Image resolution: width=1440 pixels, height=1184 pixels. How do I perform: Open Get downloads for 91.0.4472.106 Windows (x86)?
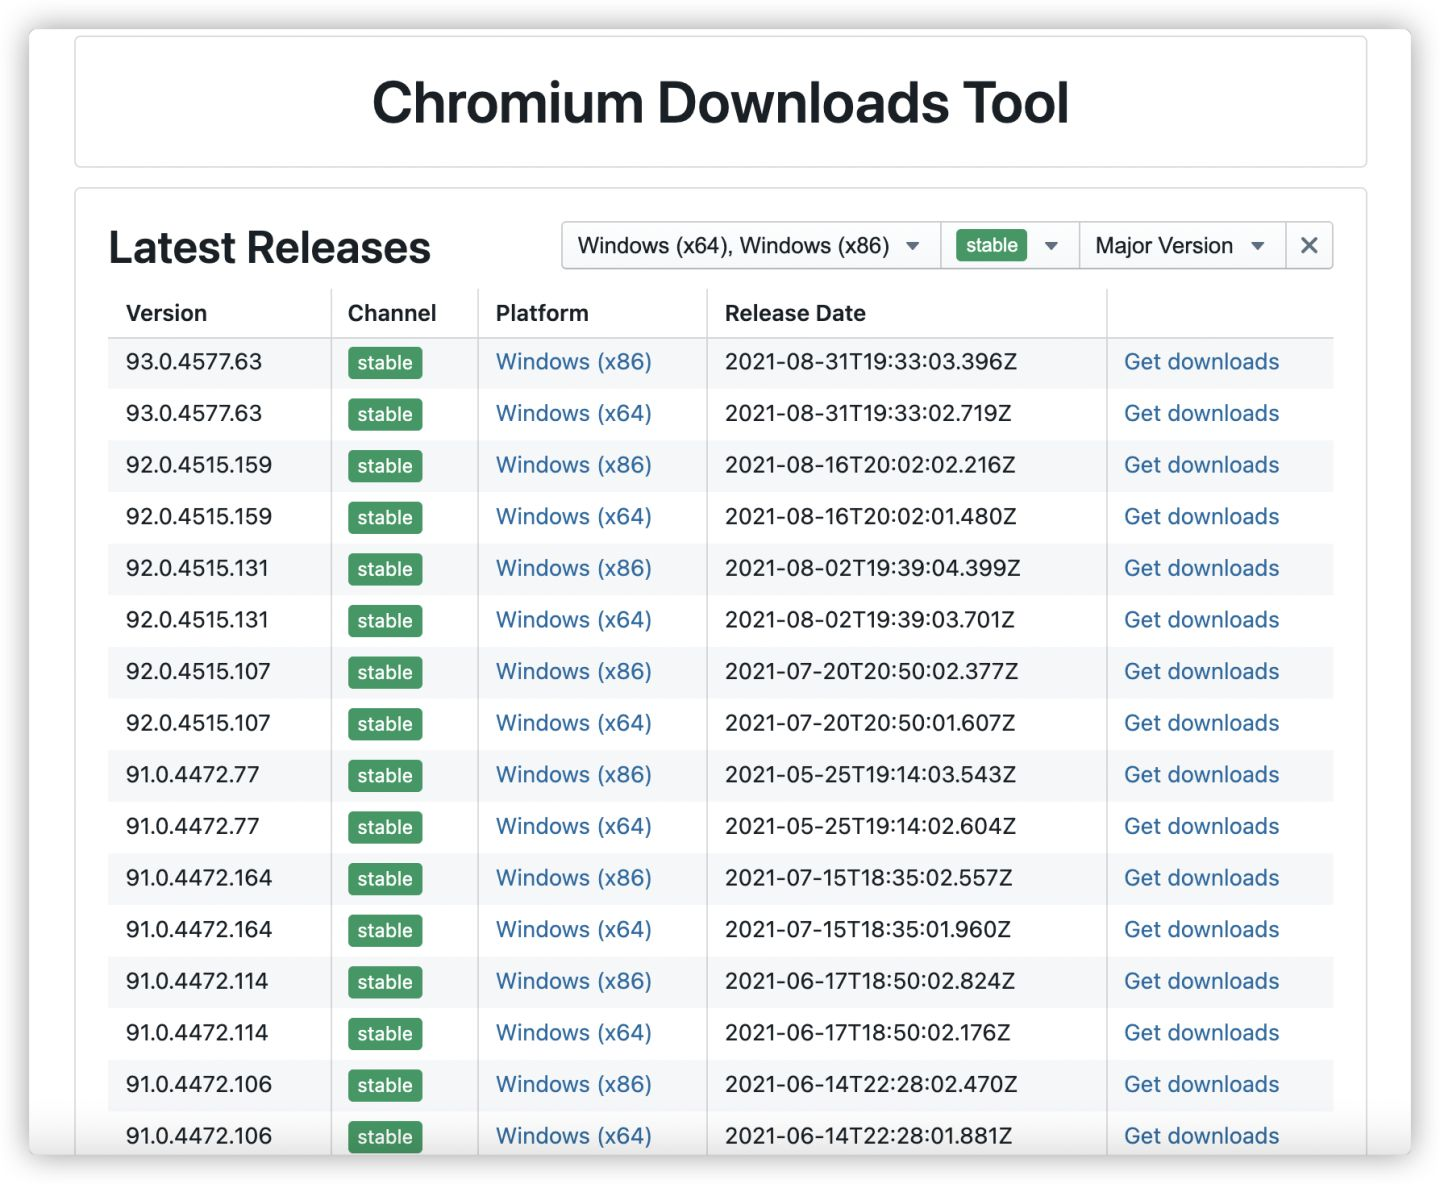(1201, 1084)
